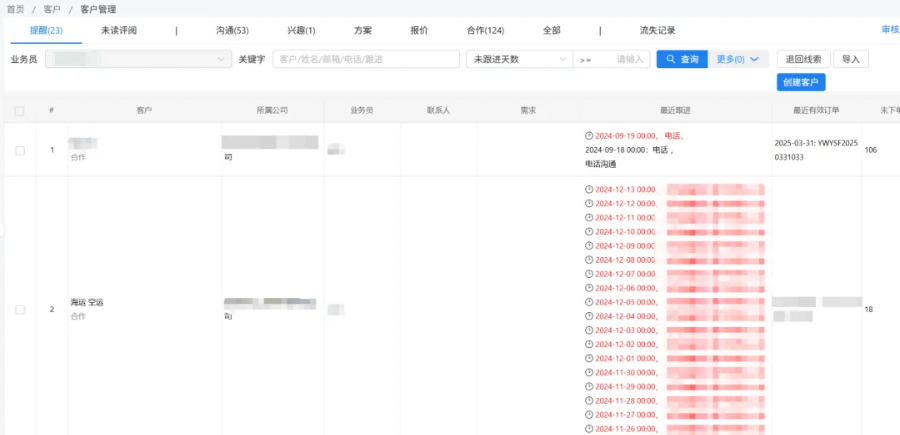Viewport: 900px width, 435px height.
Task: Switch to the 合作(124) tab
Action: click(x=485, y=30)
